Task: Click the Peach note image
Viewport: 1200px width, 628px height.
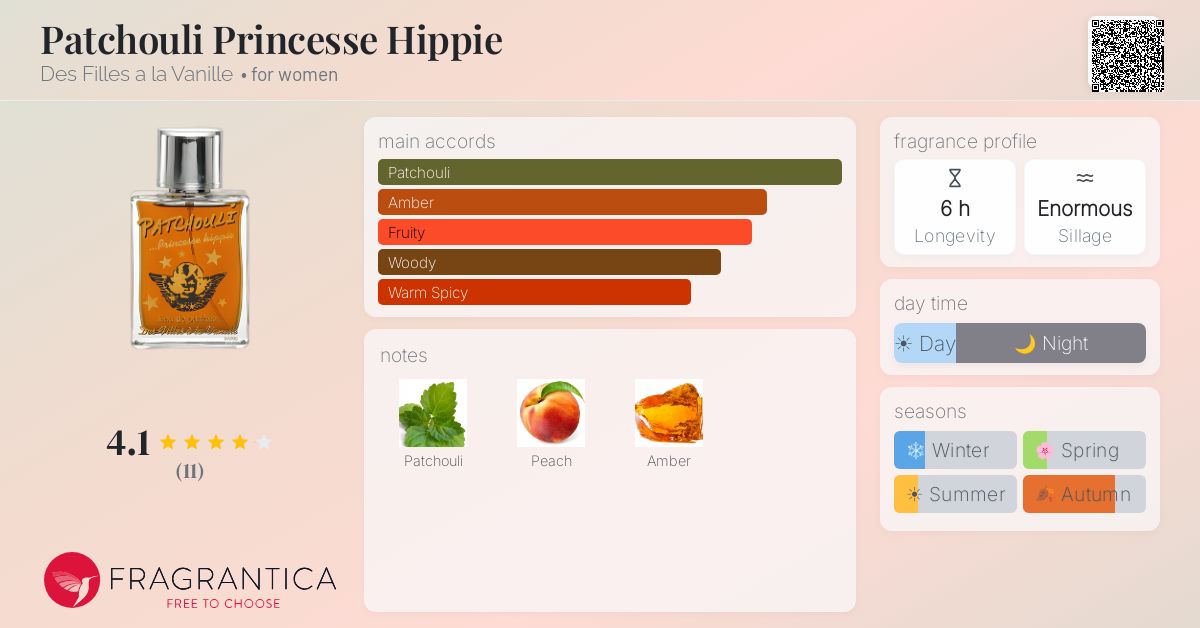Action: pyautogui.click(x=551, y=413)
